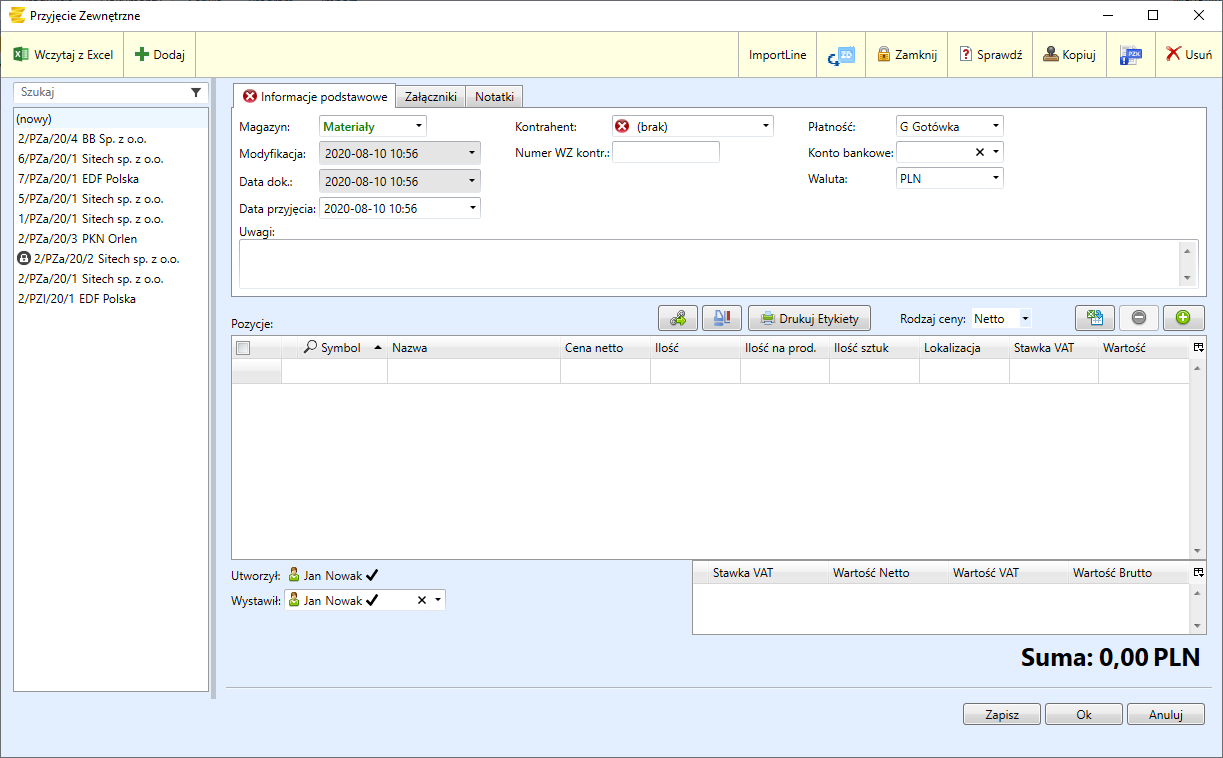Expand the Rodzaj ceny Netto dropdown
Screen dimensions: 1223x758
[1025, 319]
